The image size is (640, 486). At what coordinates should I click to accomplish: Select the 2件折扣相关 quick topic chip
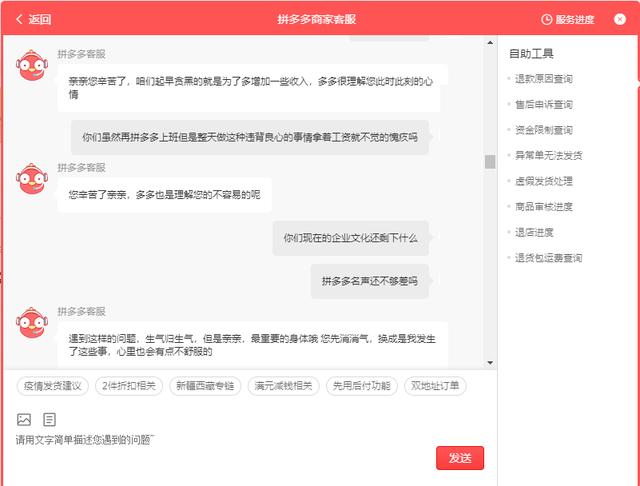[x=129, y=386]
